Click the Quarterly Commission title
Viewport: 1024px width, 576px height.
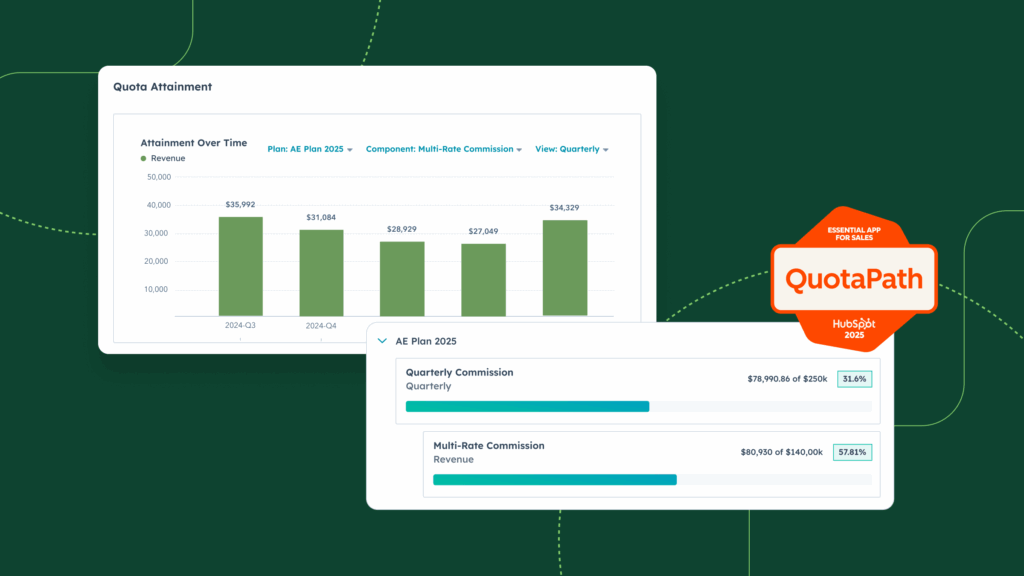click(459, 372)
